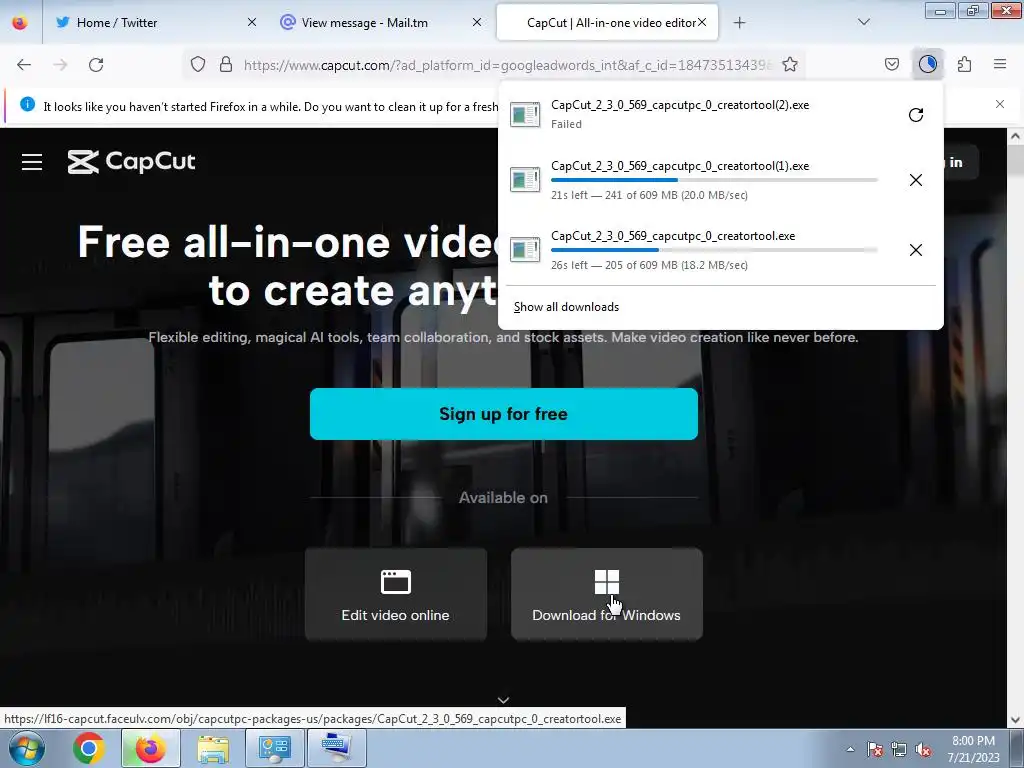
Task: Open the Extensions puzzle icon
Action: pos(965,64)
